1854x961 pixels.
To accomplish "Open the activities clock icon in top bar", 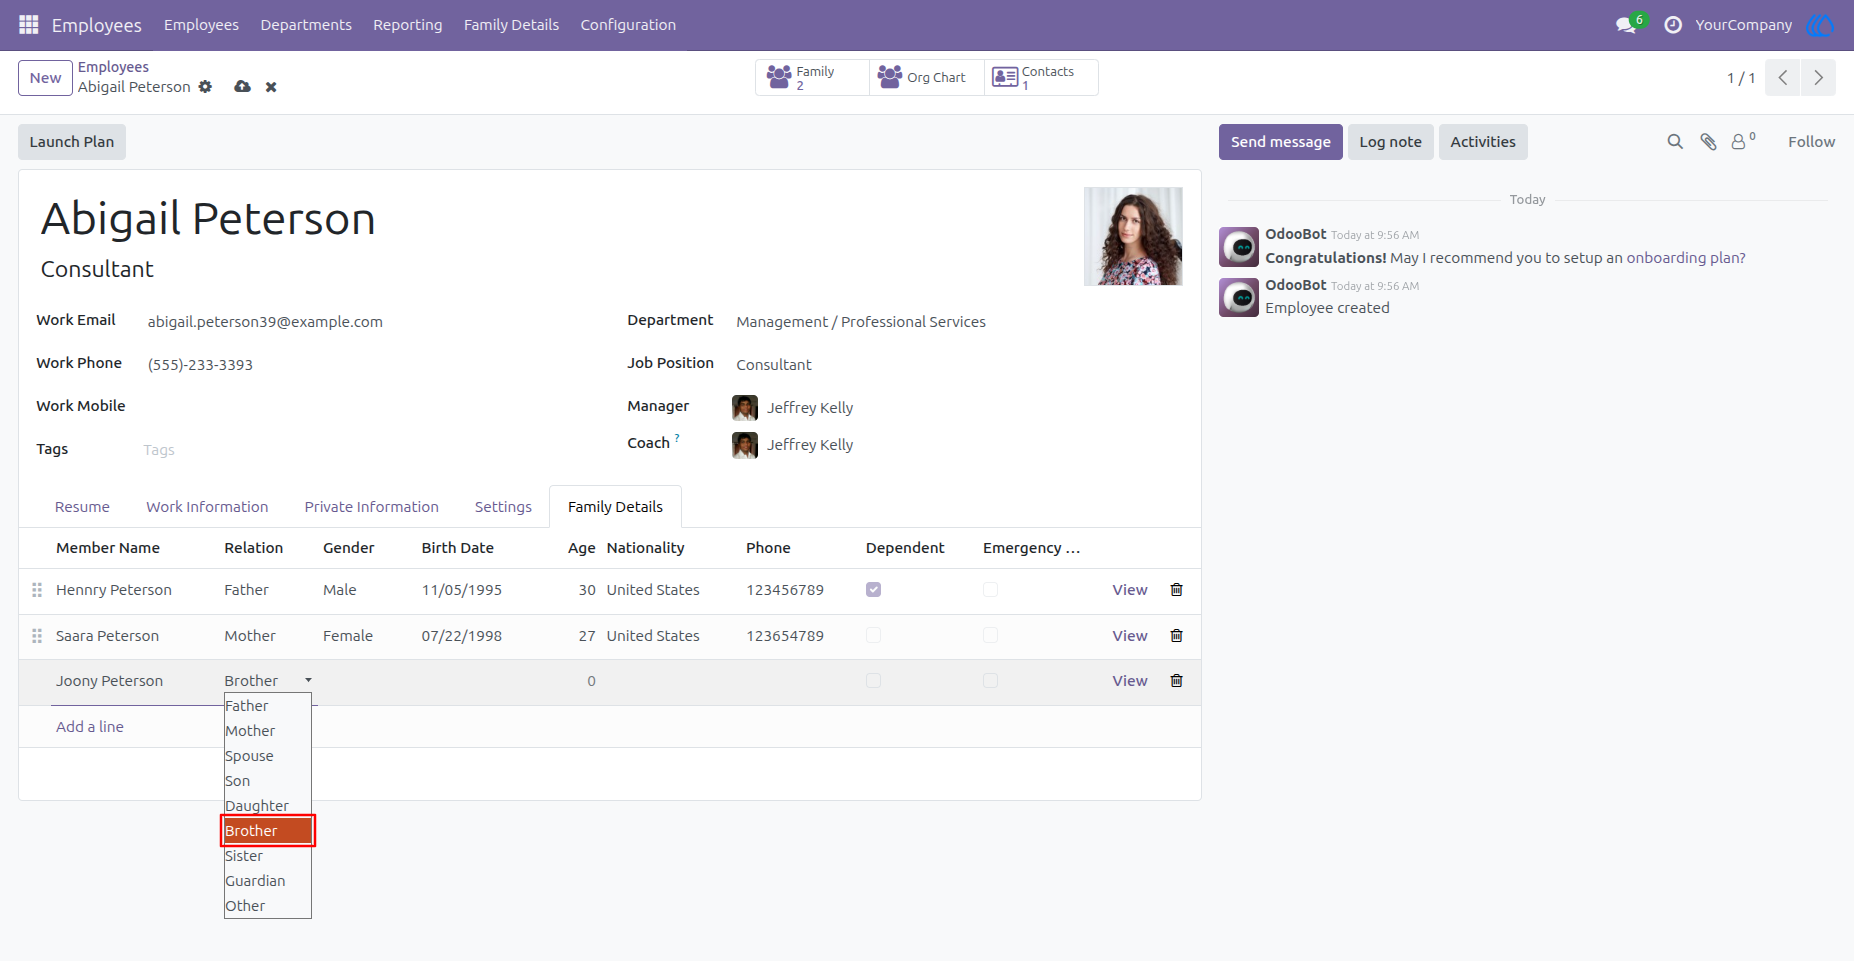I will click(x=1672, y=25).
